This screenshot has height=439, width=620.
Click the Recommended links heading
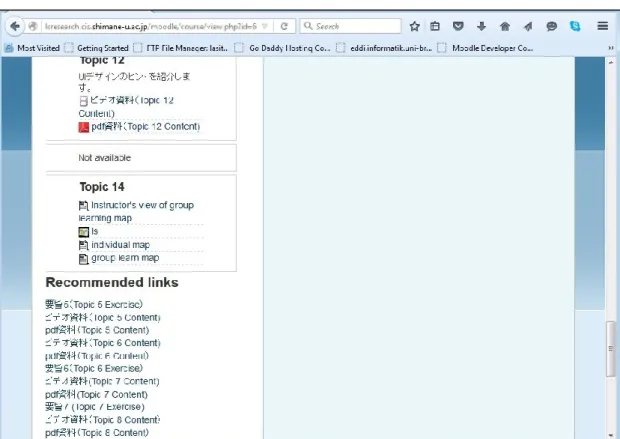click(112, 282)
